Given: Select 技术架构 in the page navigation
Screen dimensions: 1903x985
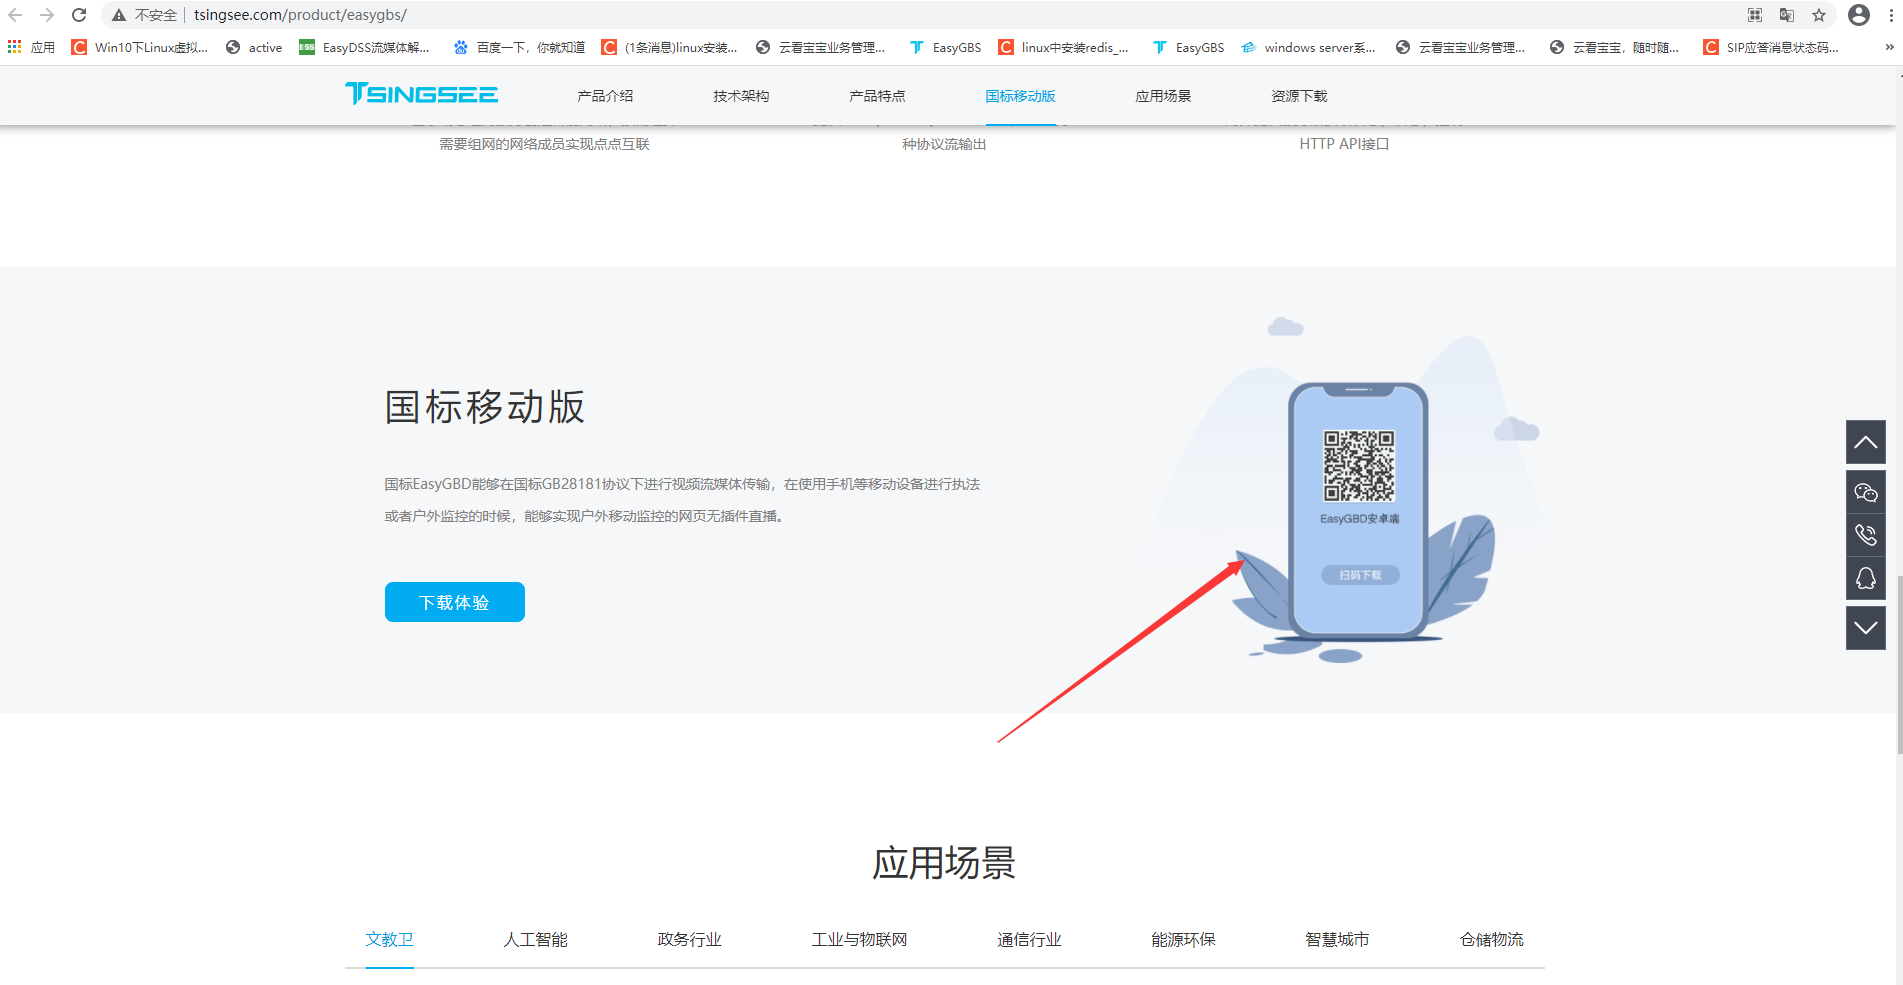Looking at the screenshot, I should point(741,96).
